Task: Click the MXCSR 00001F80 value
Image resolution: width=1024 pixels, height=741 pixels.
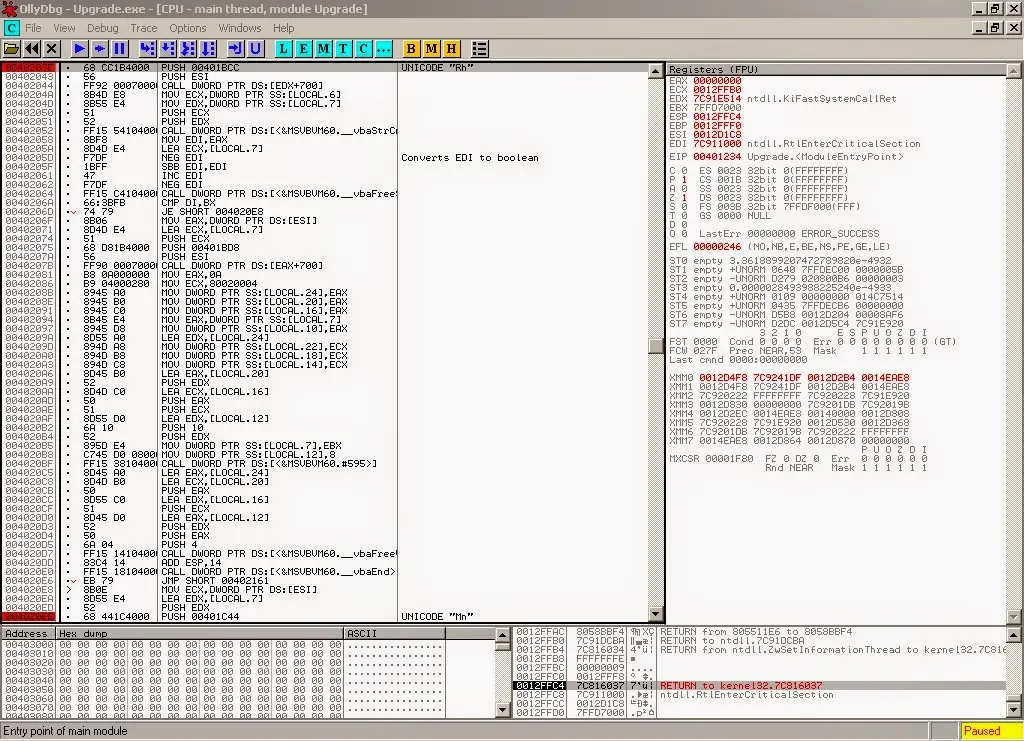Action: (729, 459)
